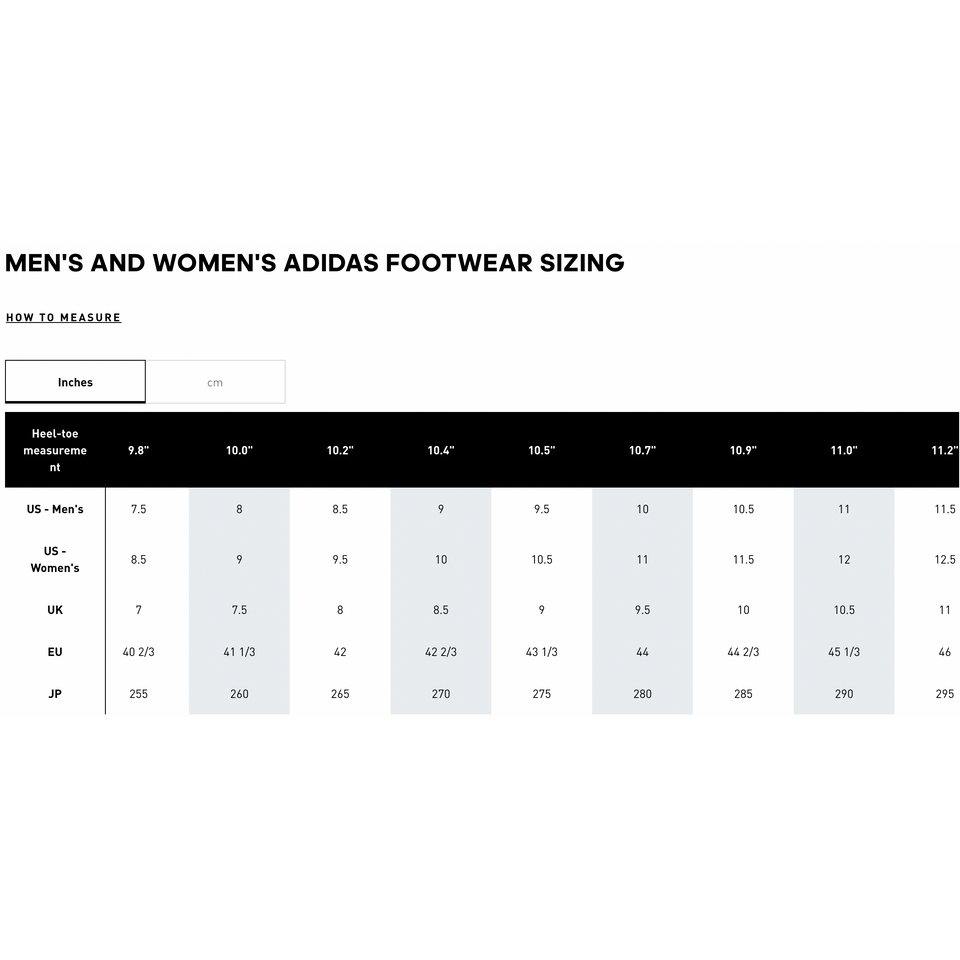
Task: Select EU size 42 2/3 cell
Action: [x=441, y=652]
